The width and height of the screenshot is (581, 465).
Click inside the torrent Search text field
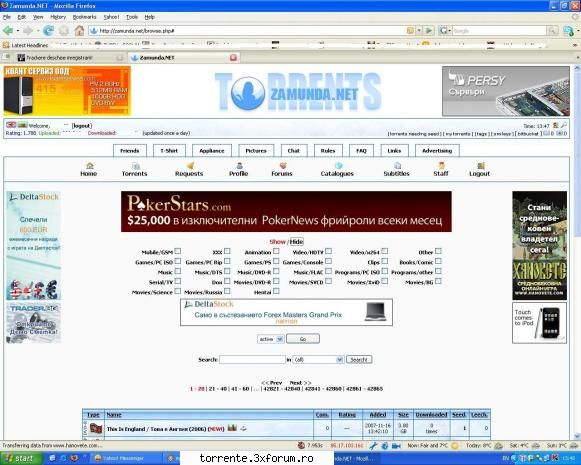(252, 359)
